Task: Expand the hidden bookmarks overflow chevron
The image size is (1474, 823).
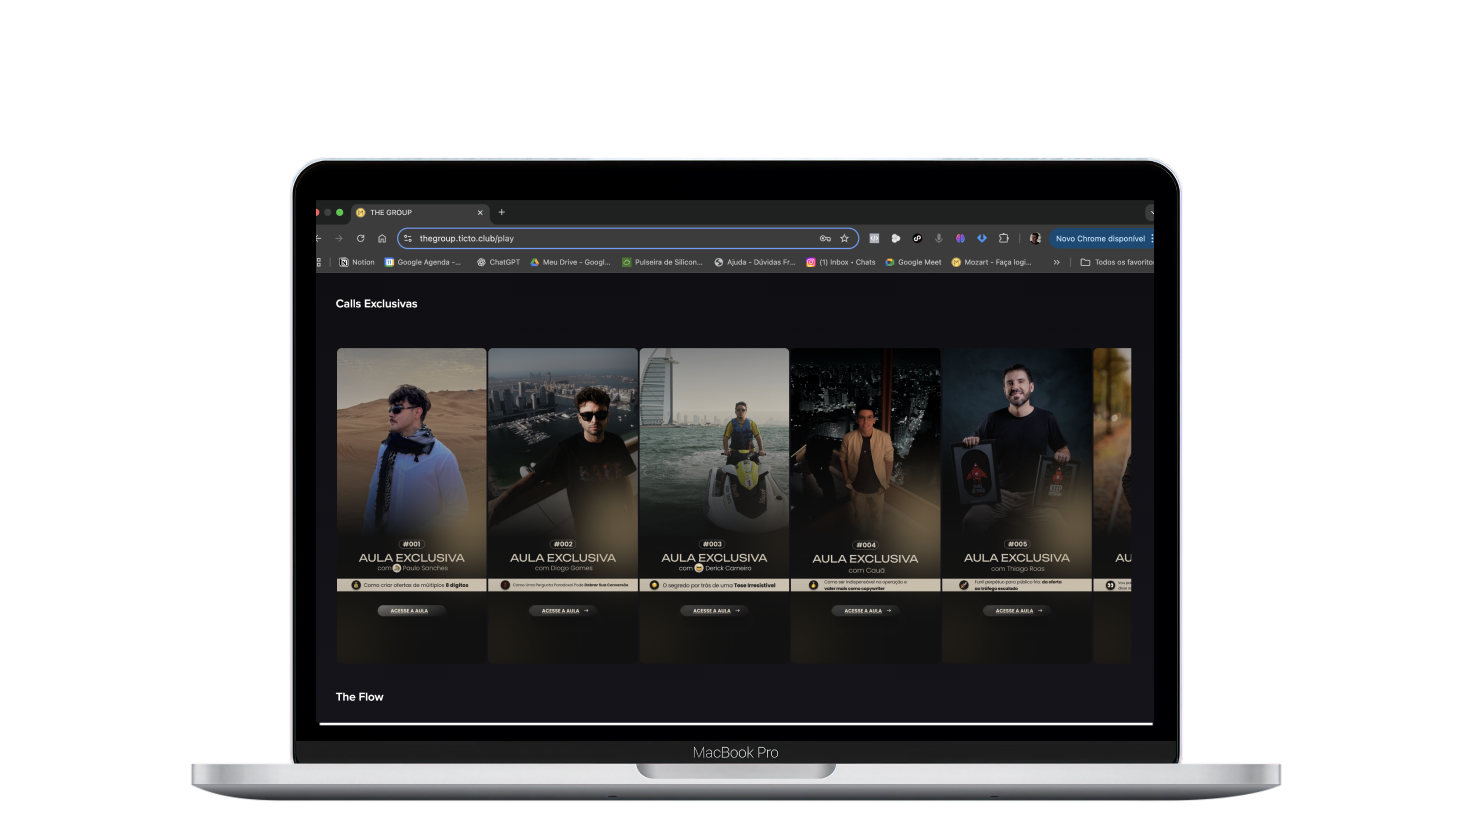Action: (1056, 262)
